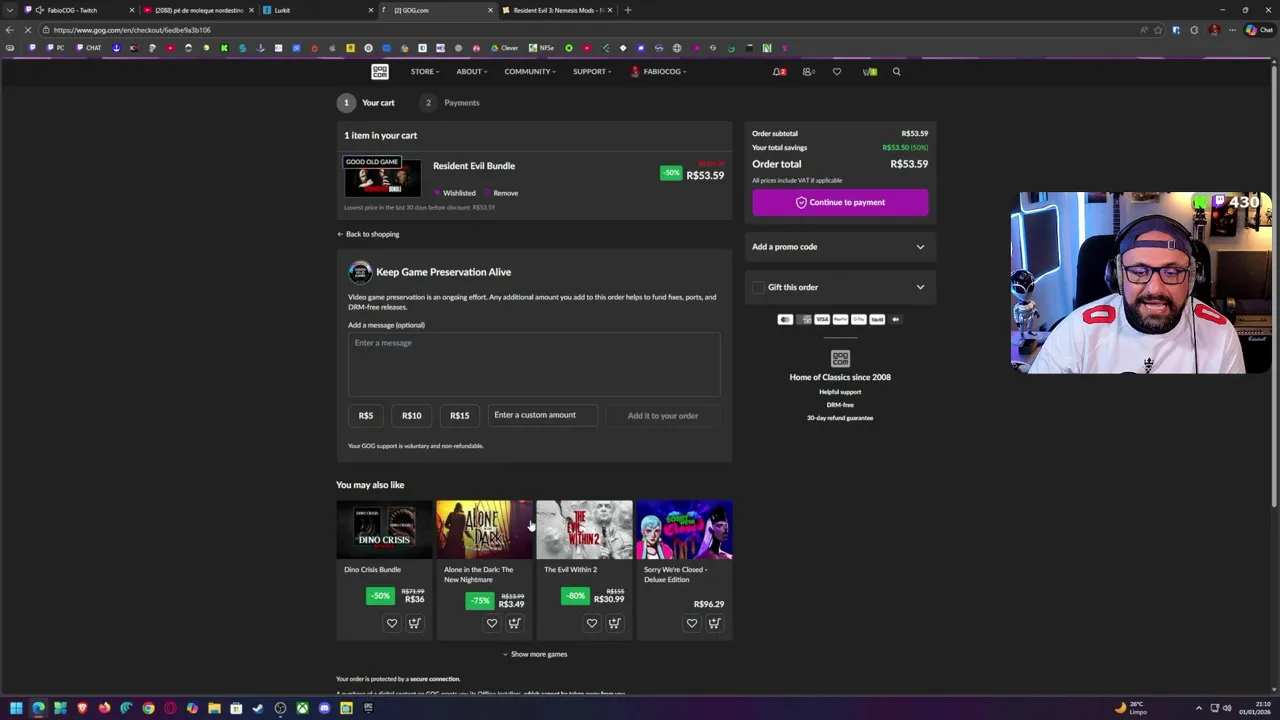The width and height of the screenshot is (1280, 720).
Task: Click the search magnifier in GOG header
Action: pos(896,71)
